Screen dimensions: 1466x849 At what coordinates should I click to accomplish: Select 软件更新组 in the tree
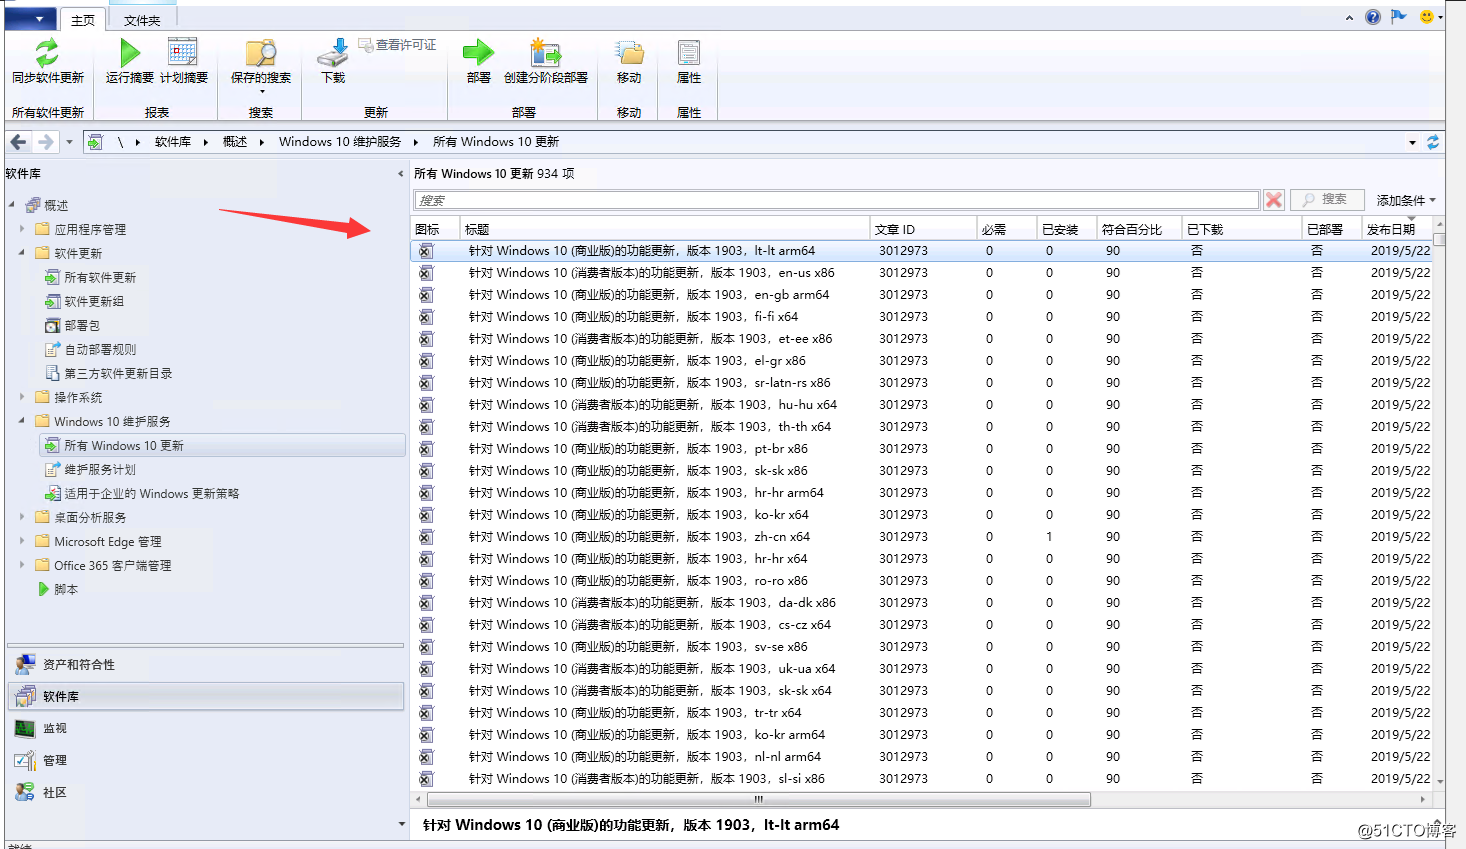point(94,301)
